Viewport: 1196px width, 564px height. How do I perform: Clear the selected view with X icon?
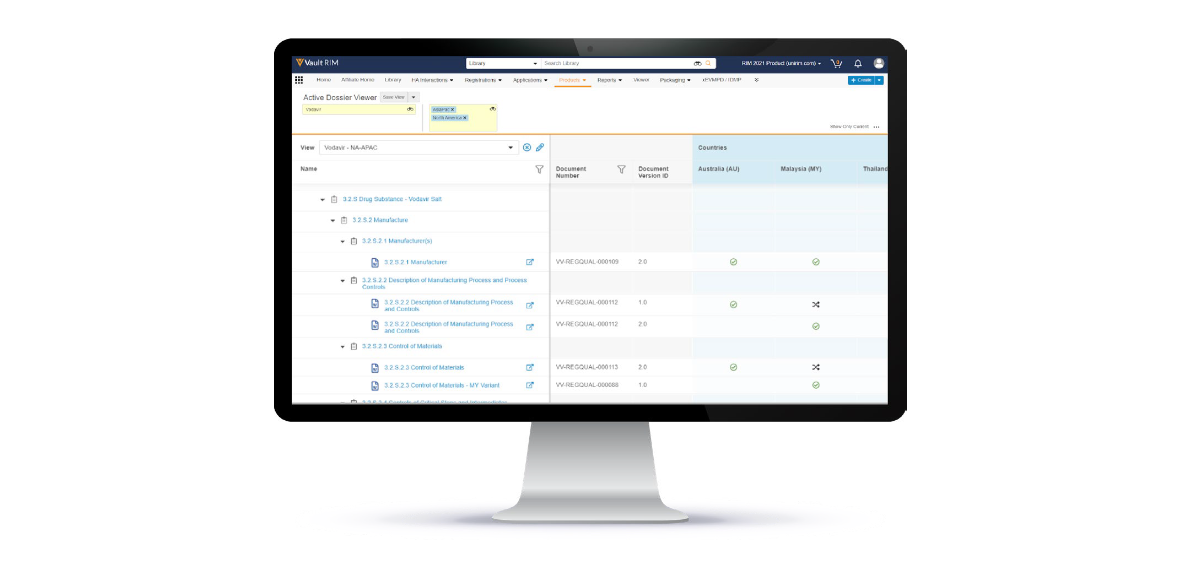coord(527,147)
